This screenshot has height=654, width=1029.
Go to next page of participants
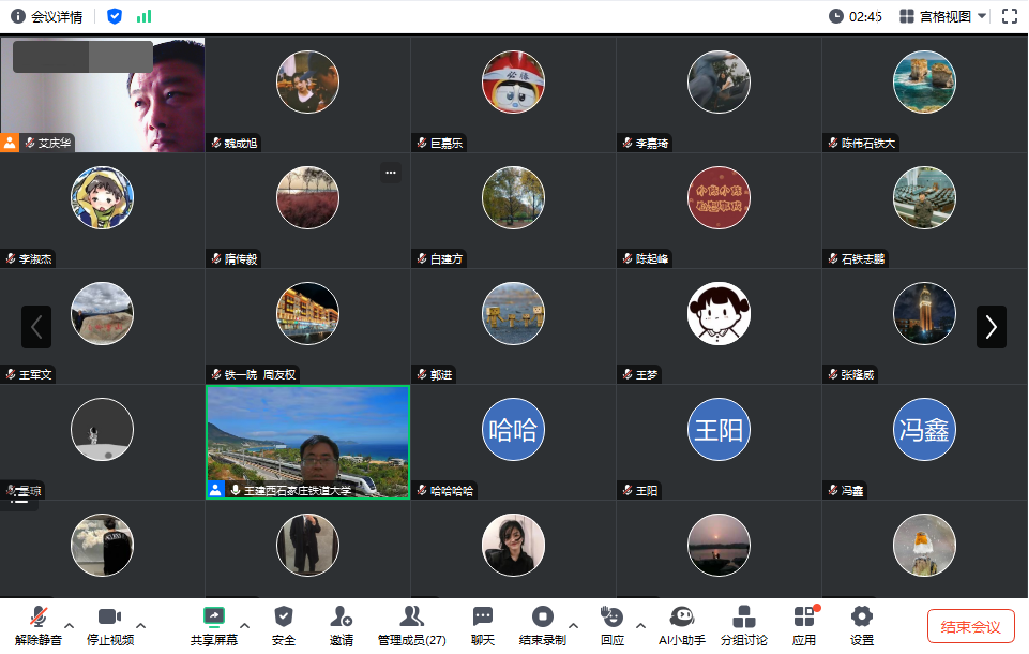point(991,327)
